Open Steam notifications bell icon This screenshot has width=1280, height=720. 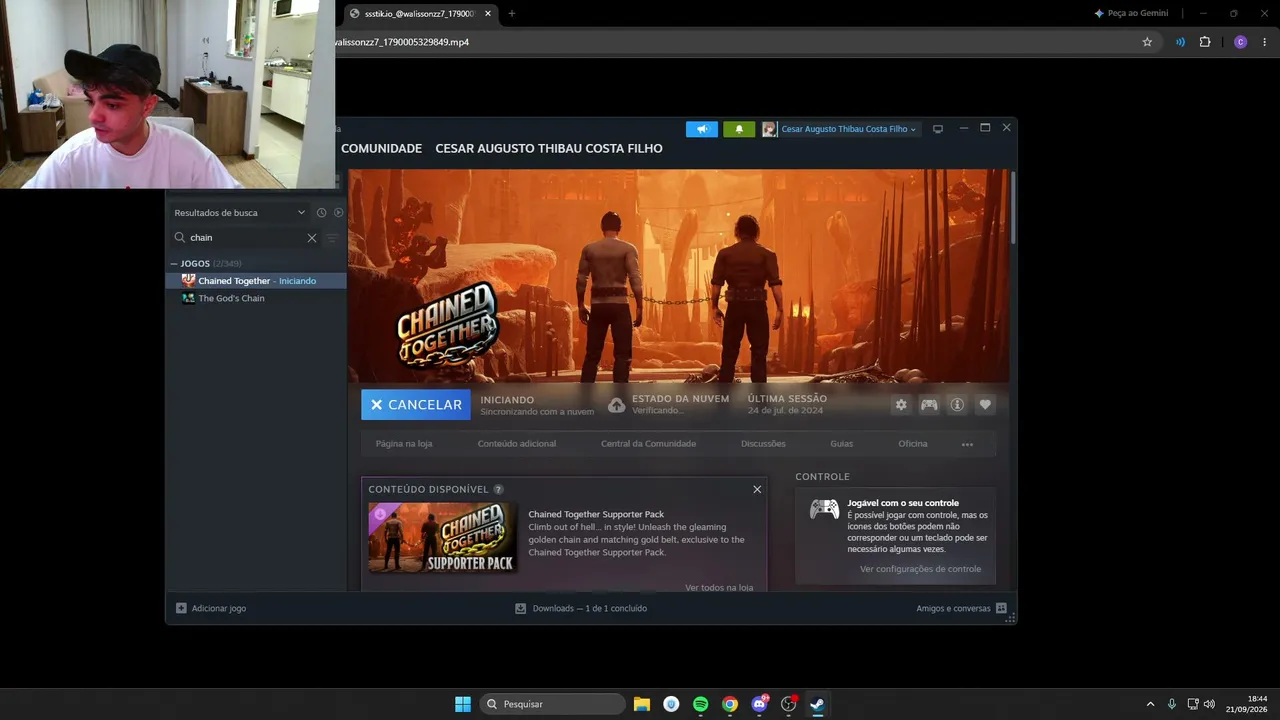click(x=739, y=129)
